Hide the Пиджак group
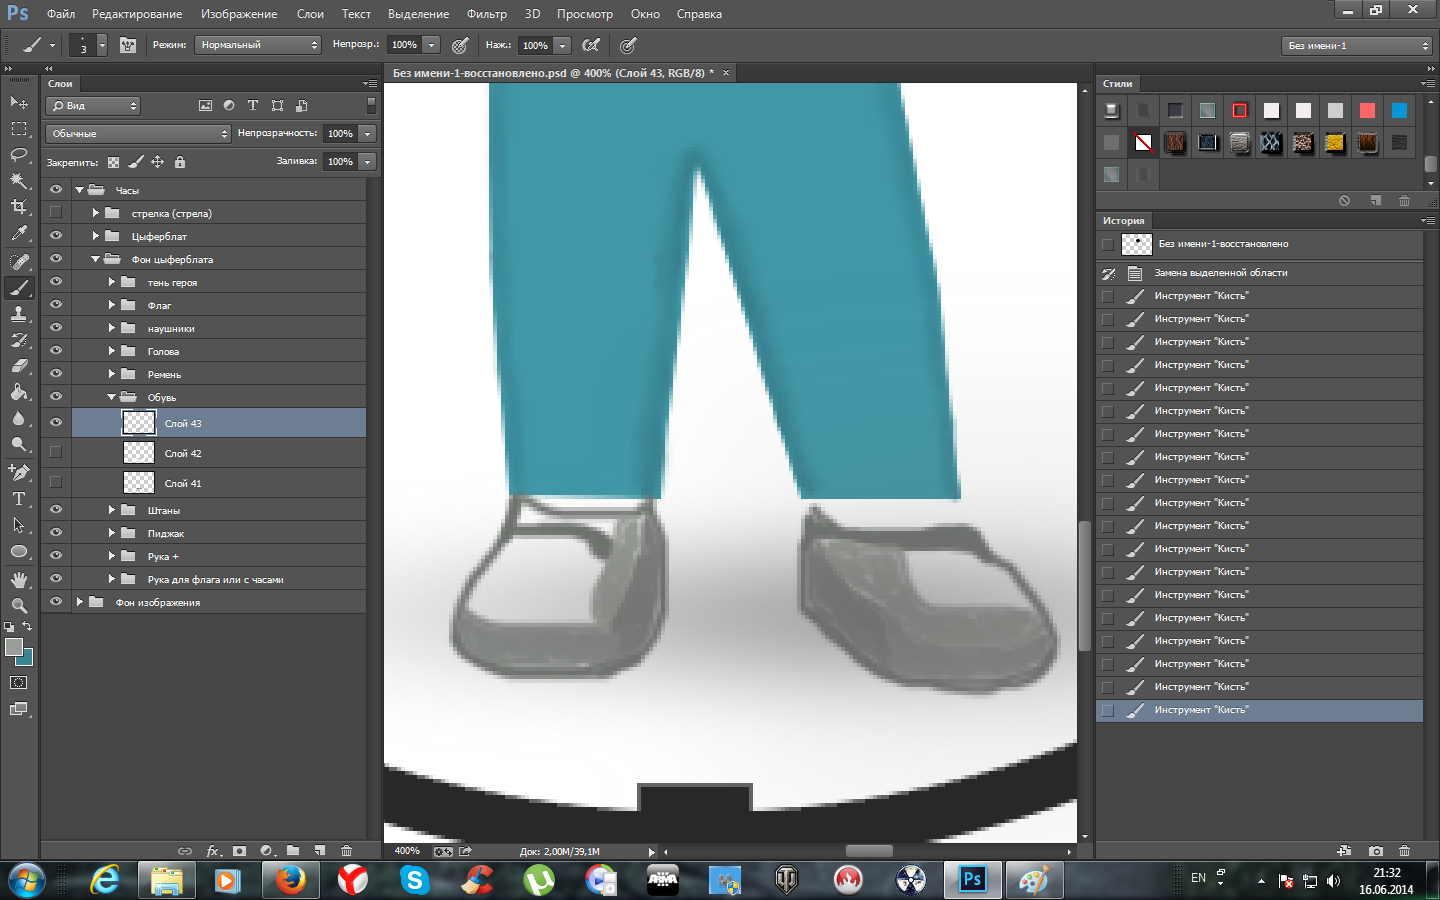 56,533
